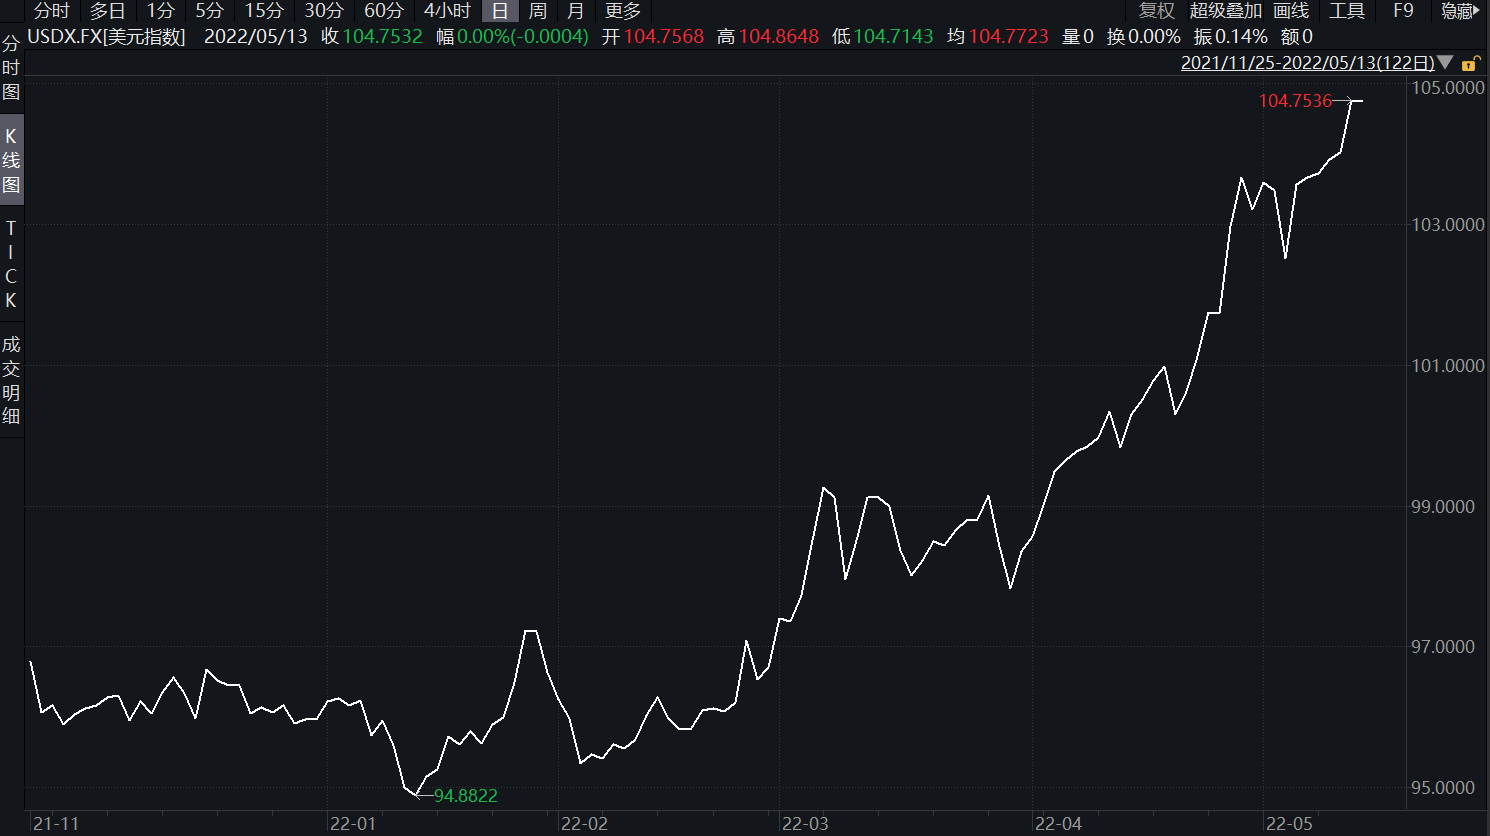Click the average value 104.7723
This screenshot has width=1490, height=836.
[1009, 37]
